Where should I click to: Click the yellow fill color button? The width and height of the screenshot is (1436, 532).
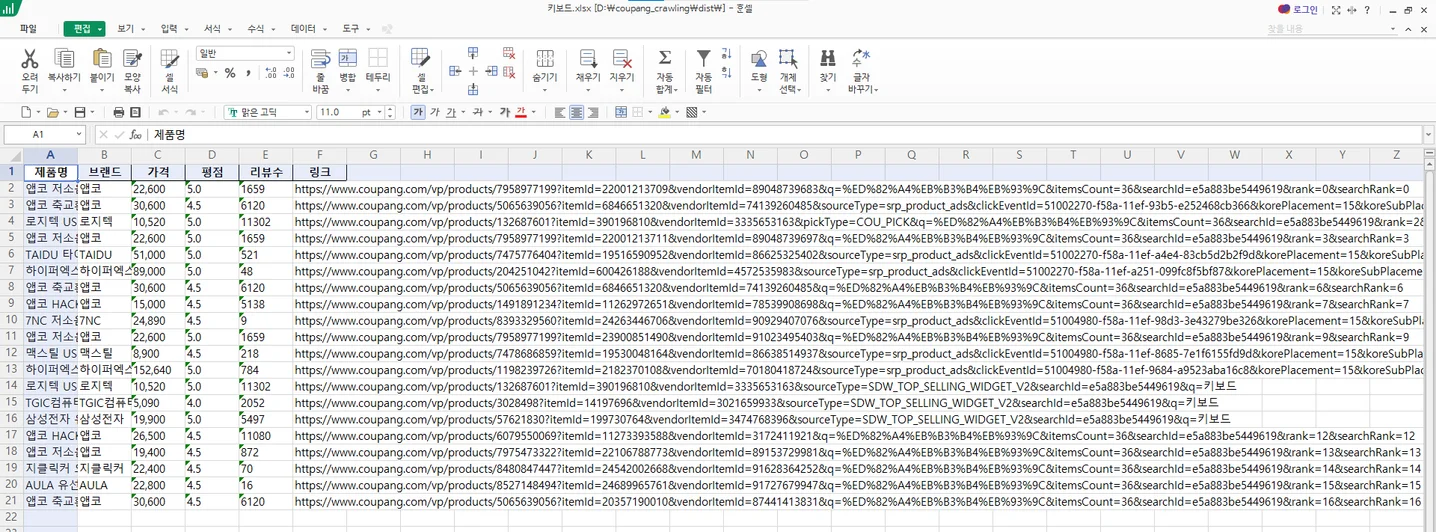tap(664, 113)
